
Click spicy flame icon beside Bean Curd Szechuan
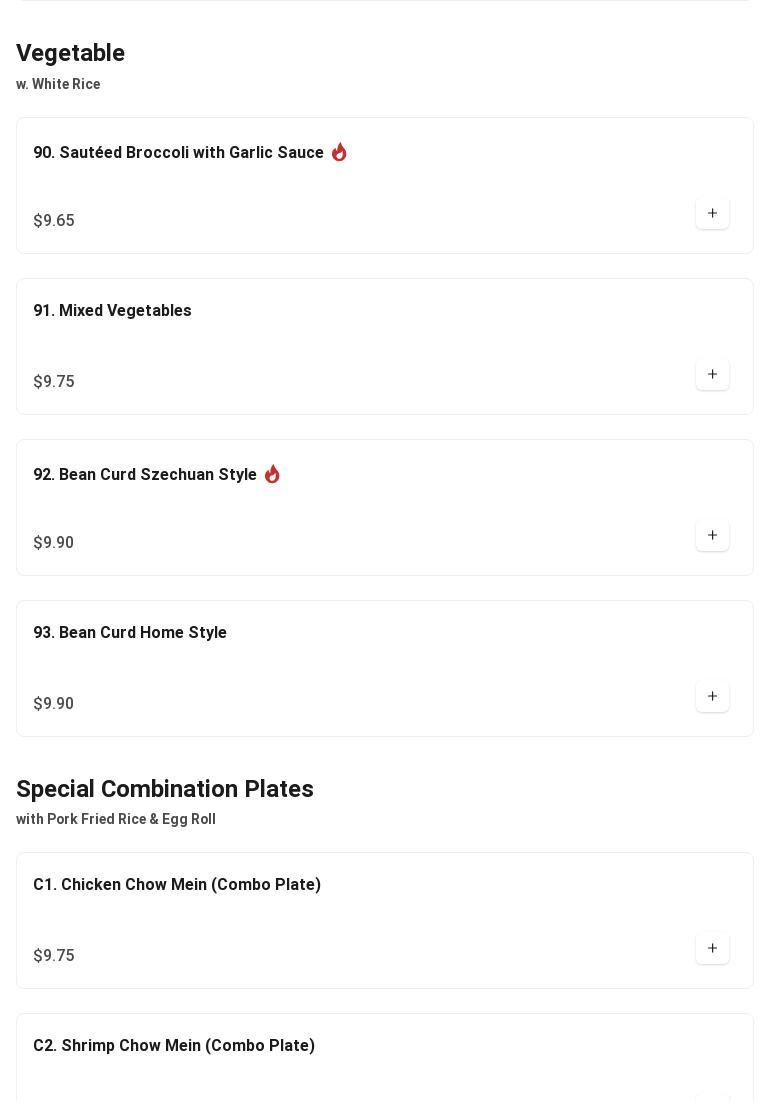272,474
